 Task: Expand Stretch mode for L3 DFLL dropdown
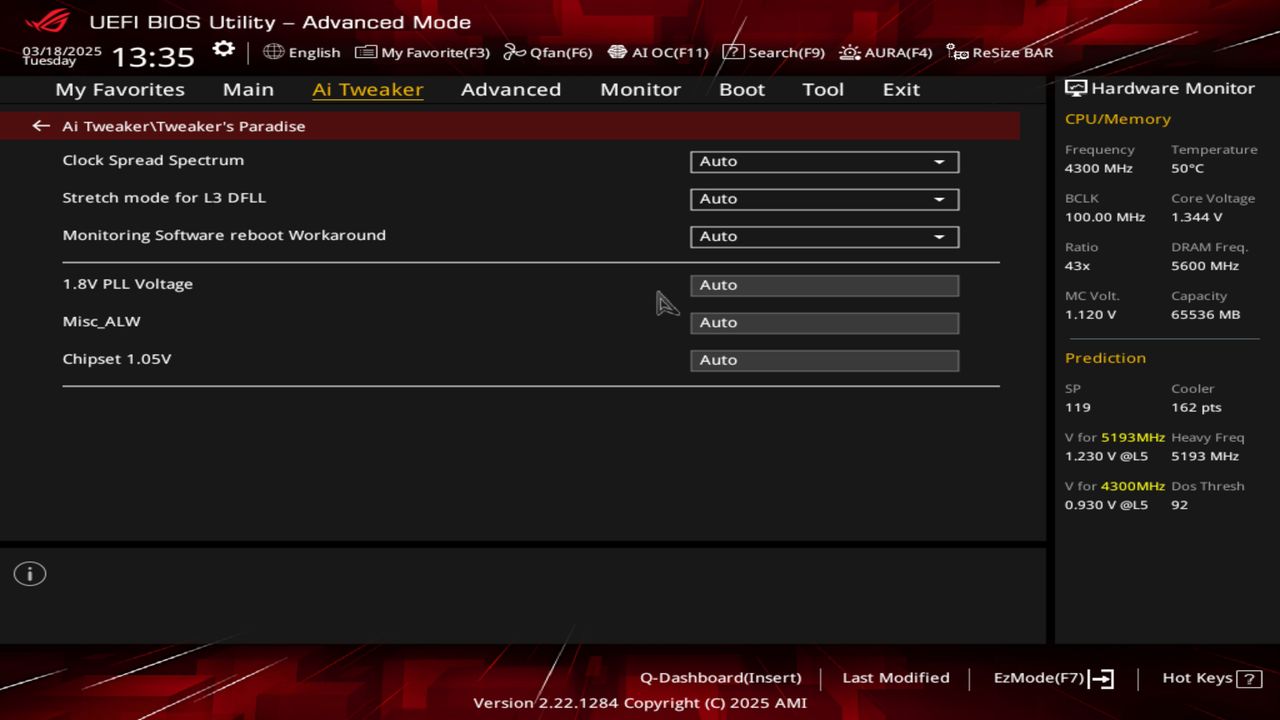[x=825, y=199]
